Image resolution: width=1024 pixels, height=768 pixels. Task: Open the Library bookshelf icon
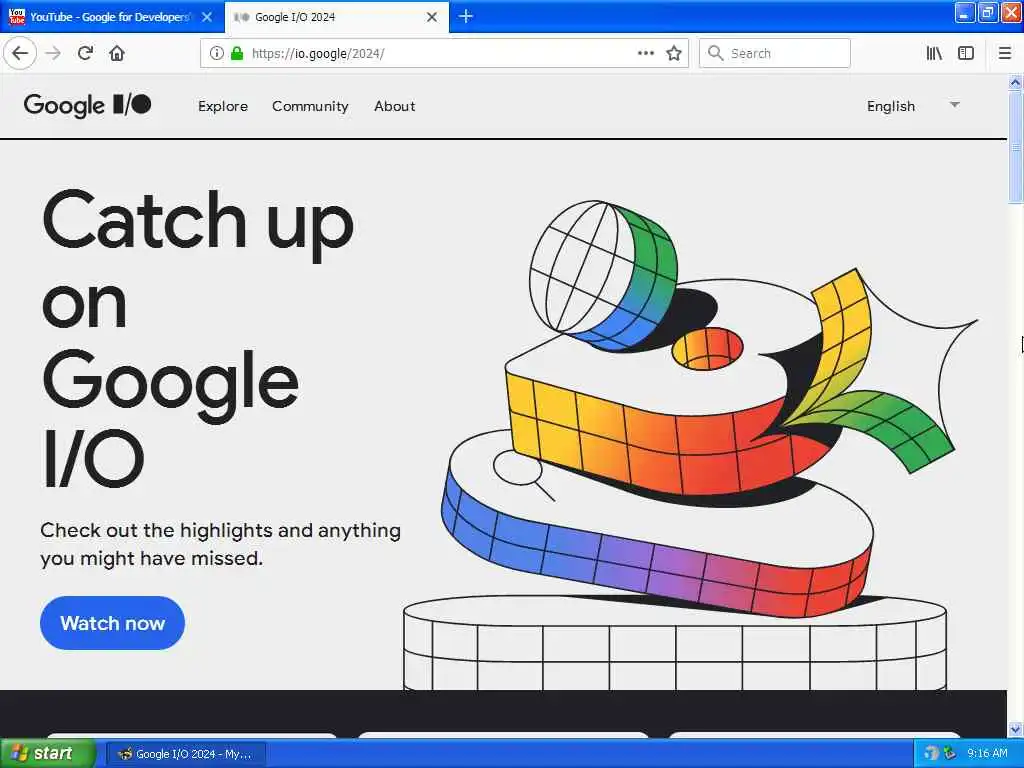point(934,53)
